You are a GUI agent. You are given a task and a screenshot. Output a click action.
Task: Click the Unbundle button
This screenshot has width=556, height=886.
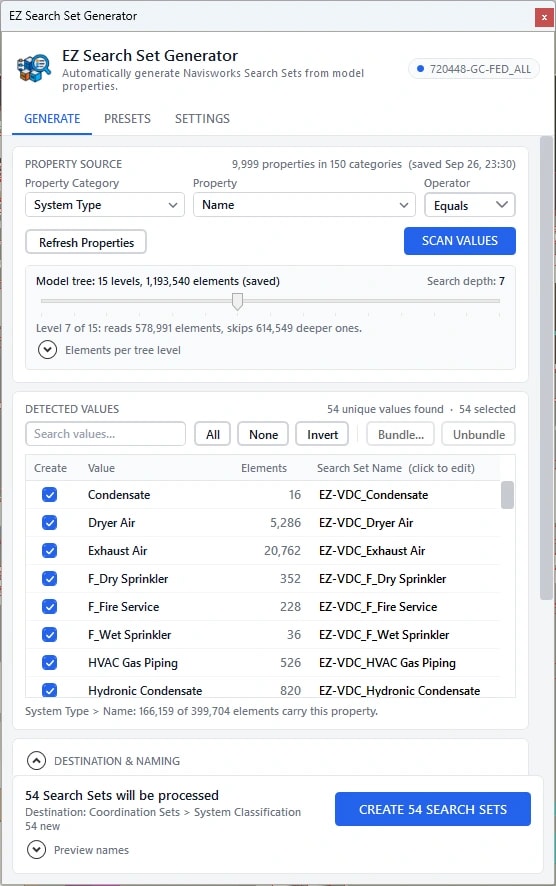[479, 435]
